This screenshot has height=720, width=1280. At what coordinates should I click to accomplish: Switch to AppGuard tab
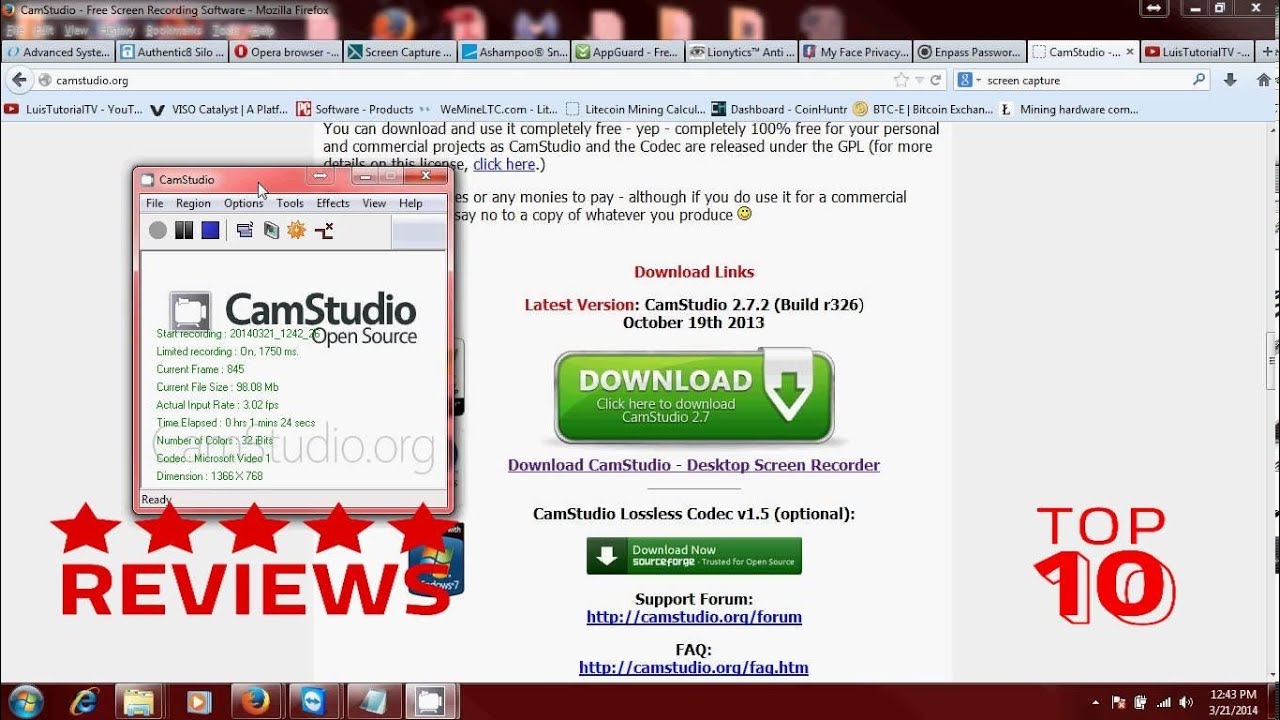click(x=628, y=52)
